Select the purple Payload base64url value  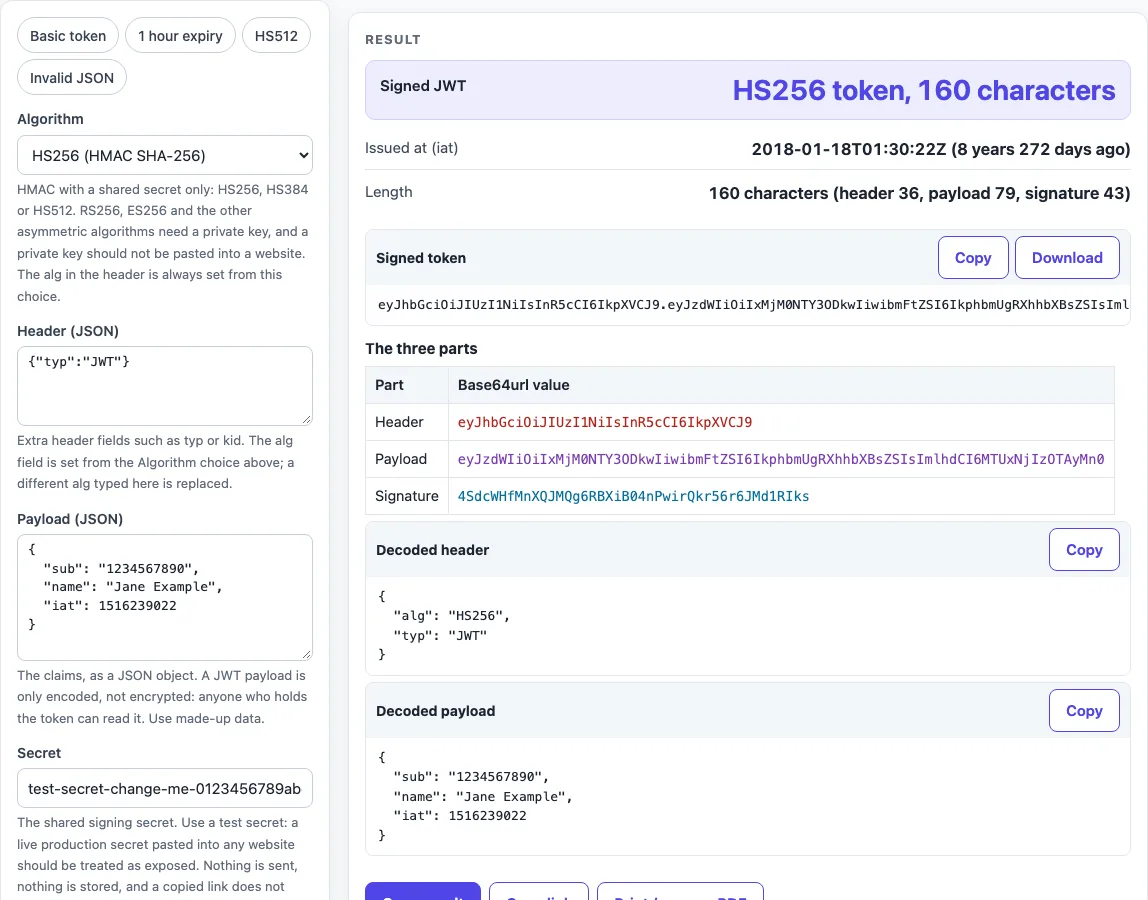[780, 460]
